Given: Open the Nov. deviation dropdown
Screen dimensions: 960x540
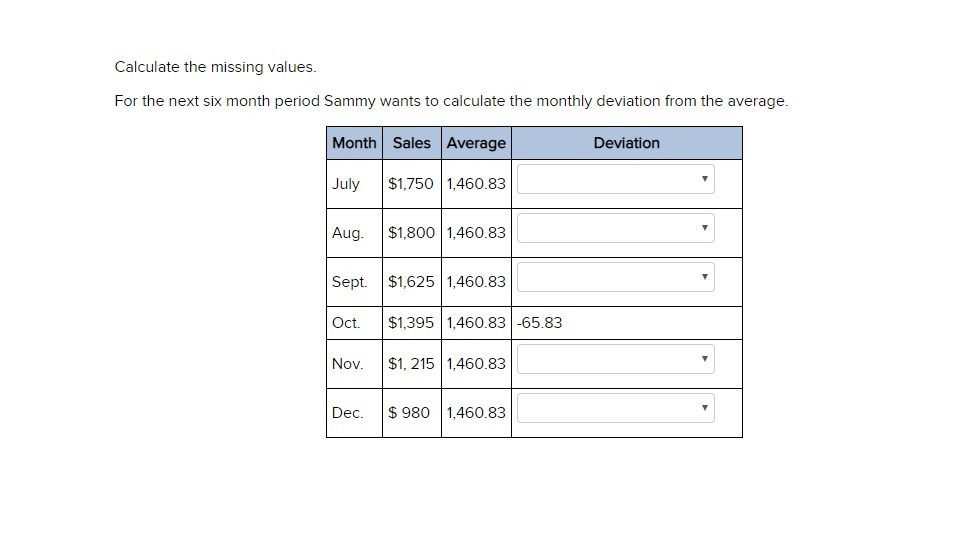Looking at the screenshot, I should (x=615, y=359).
